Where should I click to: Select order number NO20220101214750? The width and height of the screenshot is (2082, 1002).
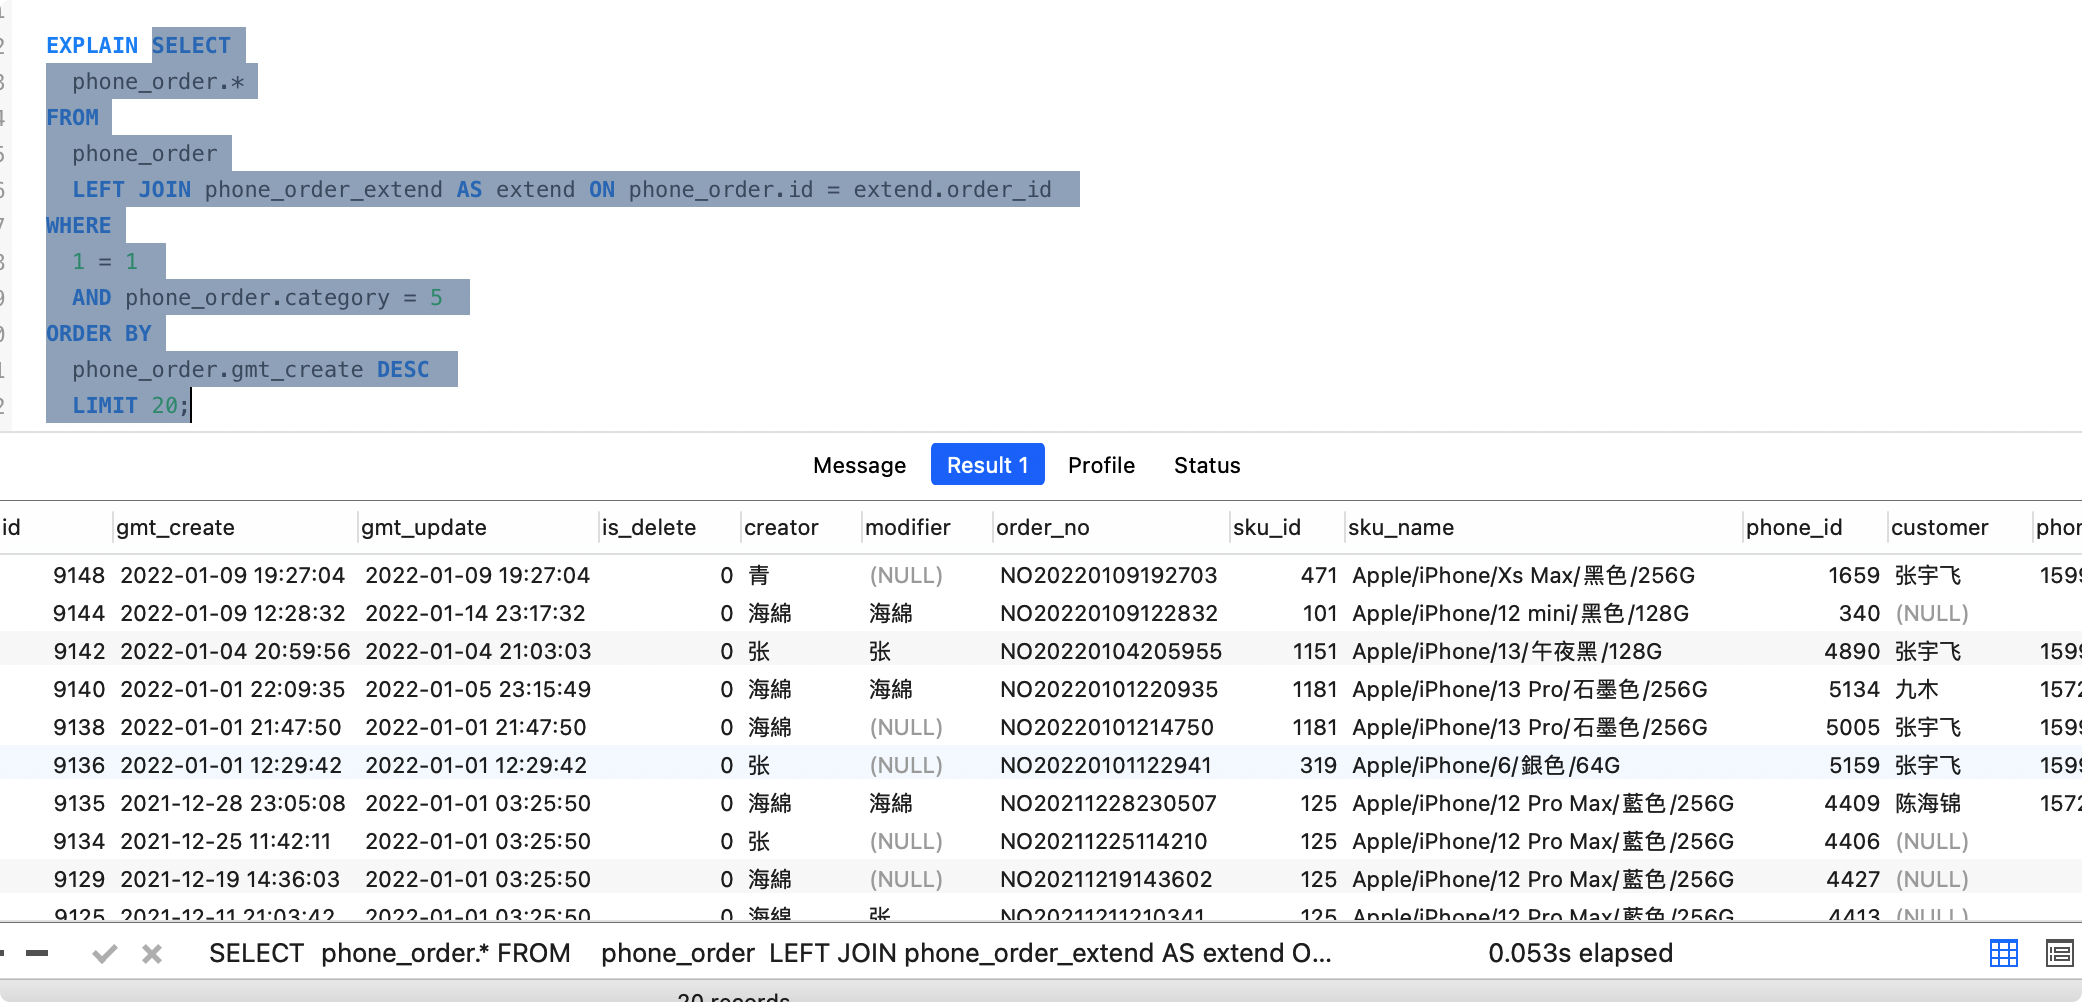pyautogui.click(x=1107, y=727)
